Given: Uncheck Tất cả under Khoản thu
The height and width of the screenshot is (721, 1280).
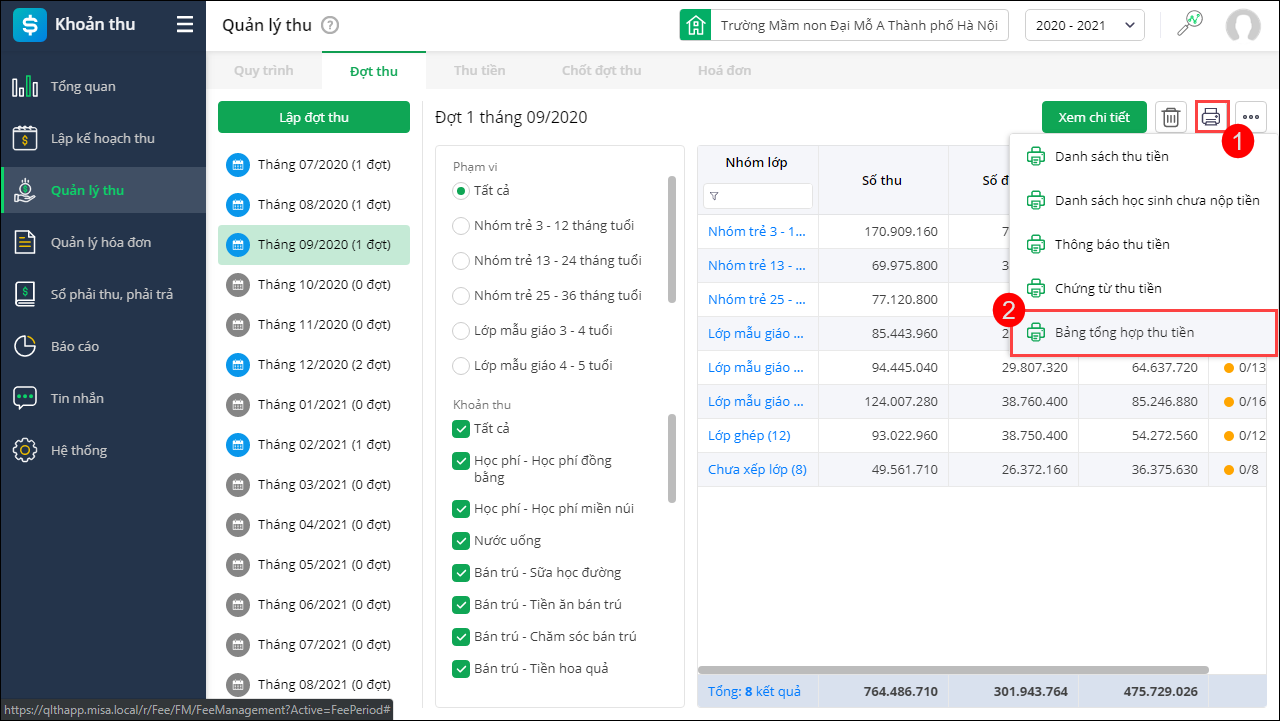Looking at the screenshot, I should [x=461, y=429].
